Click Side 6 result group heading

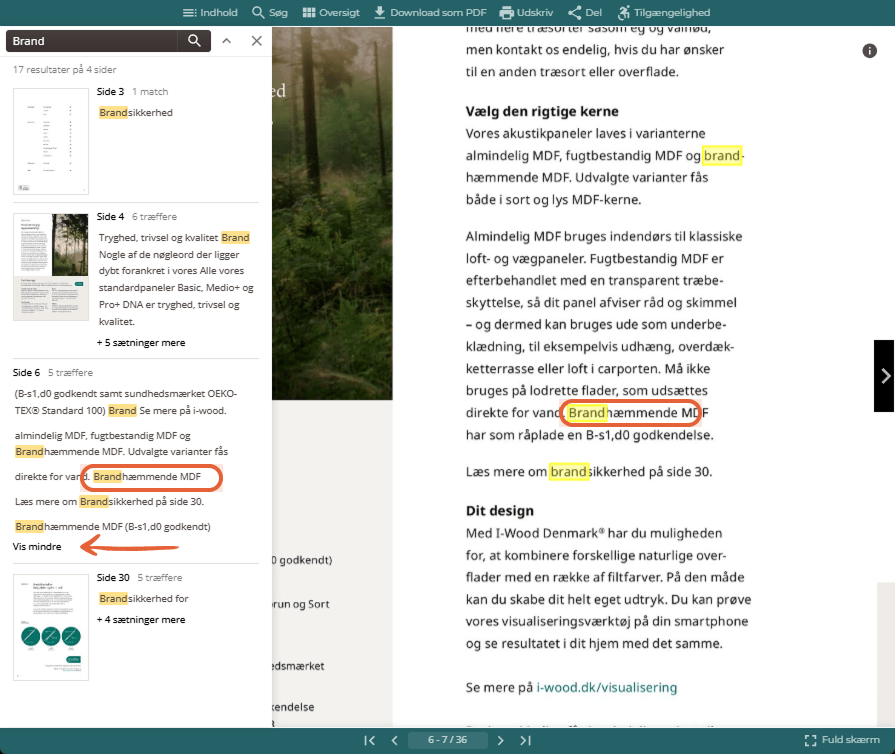pos(26,372)
